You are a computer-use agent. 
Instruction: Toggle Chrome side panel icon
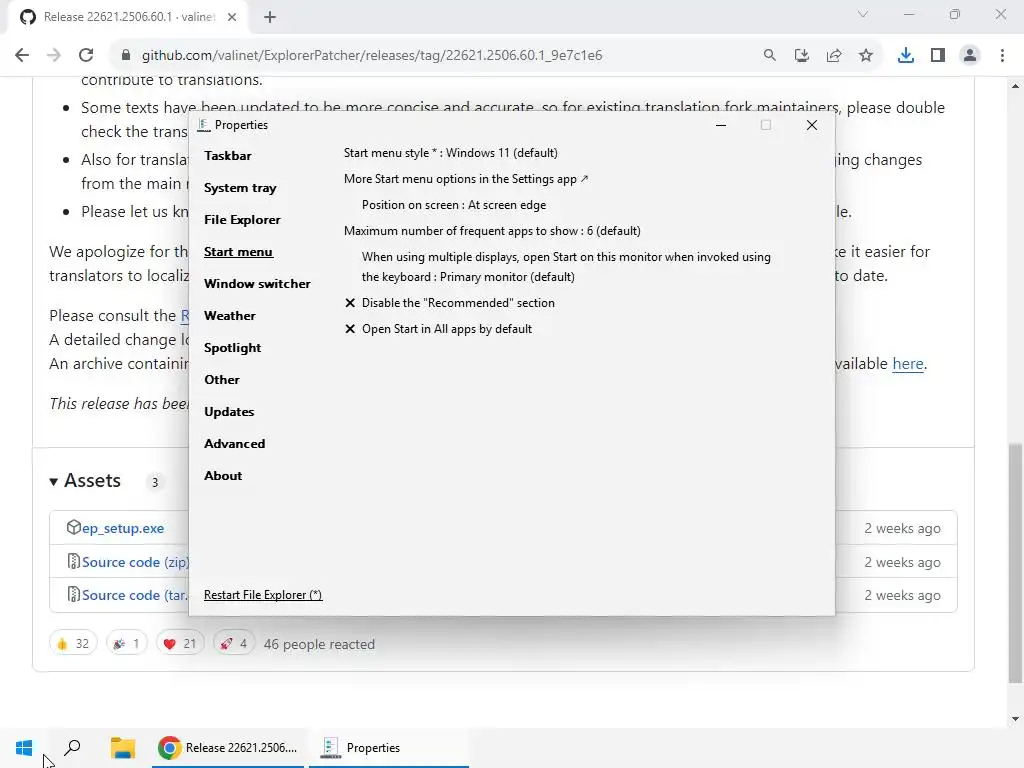point(938,55)
